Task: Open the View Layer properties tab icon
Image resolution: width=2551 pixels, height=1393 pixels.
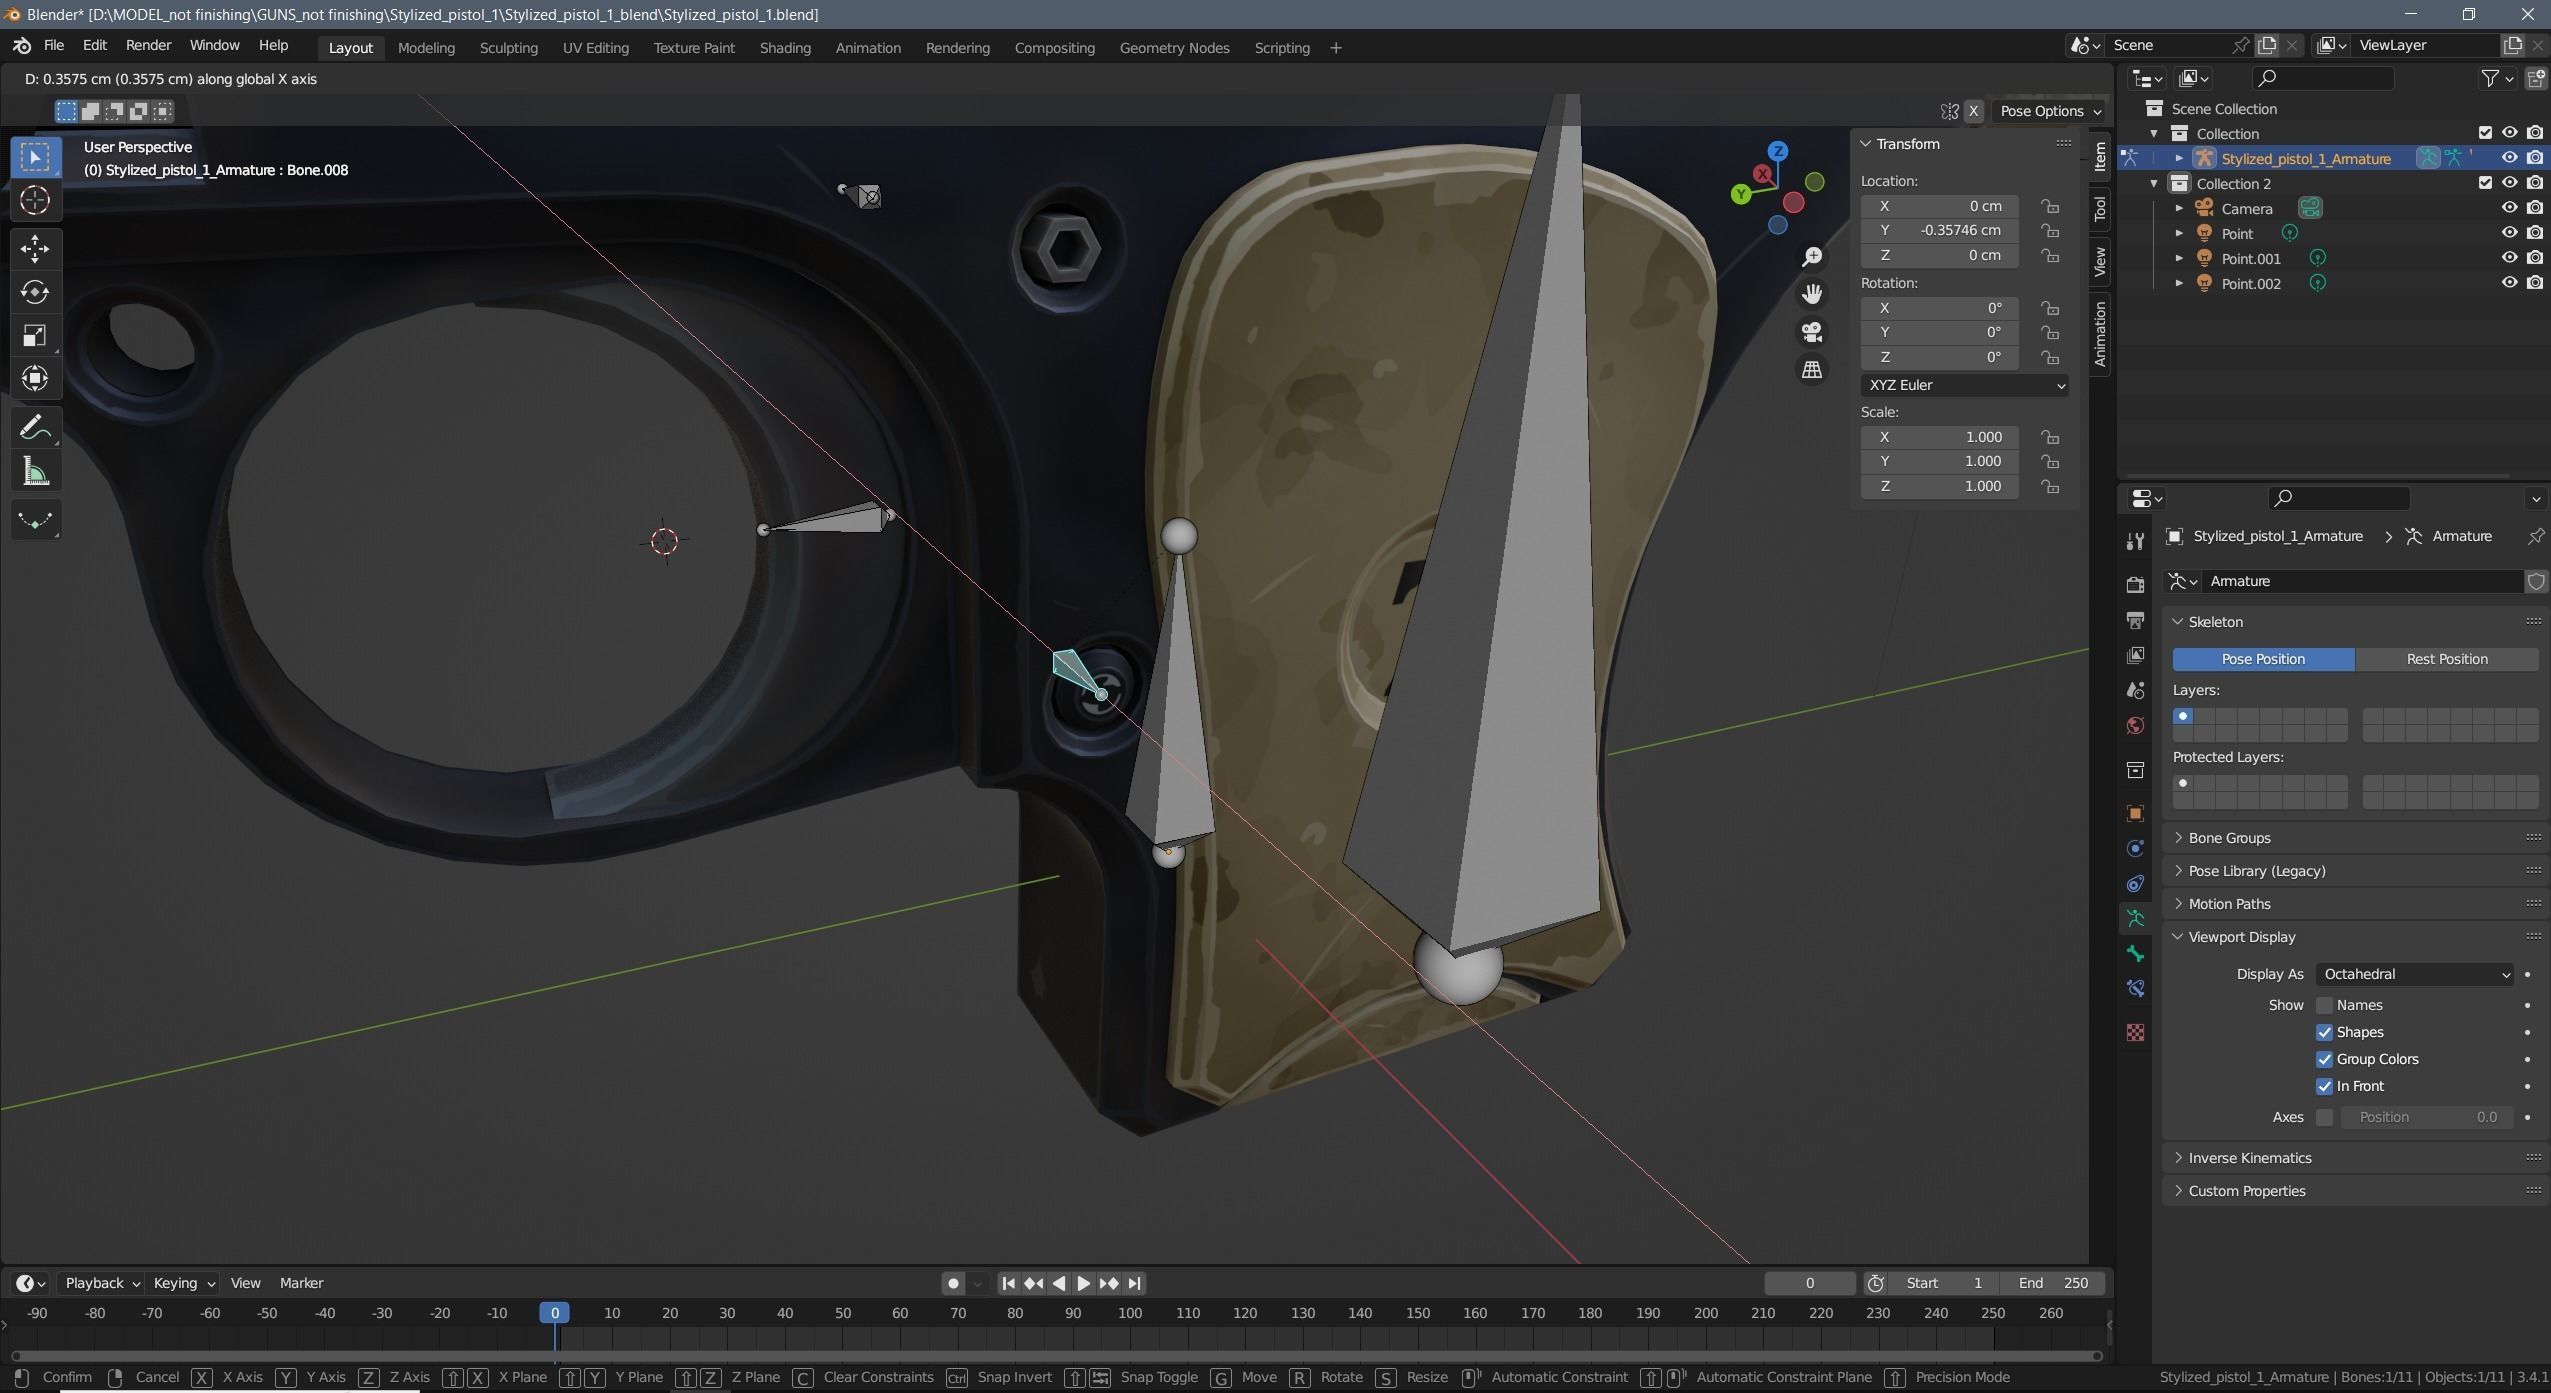Action: [2135, 655]
